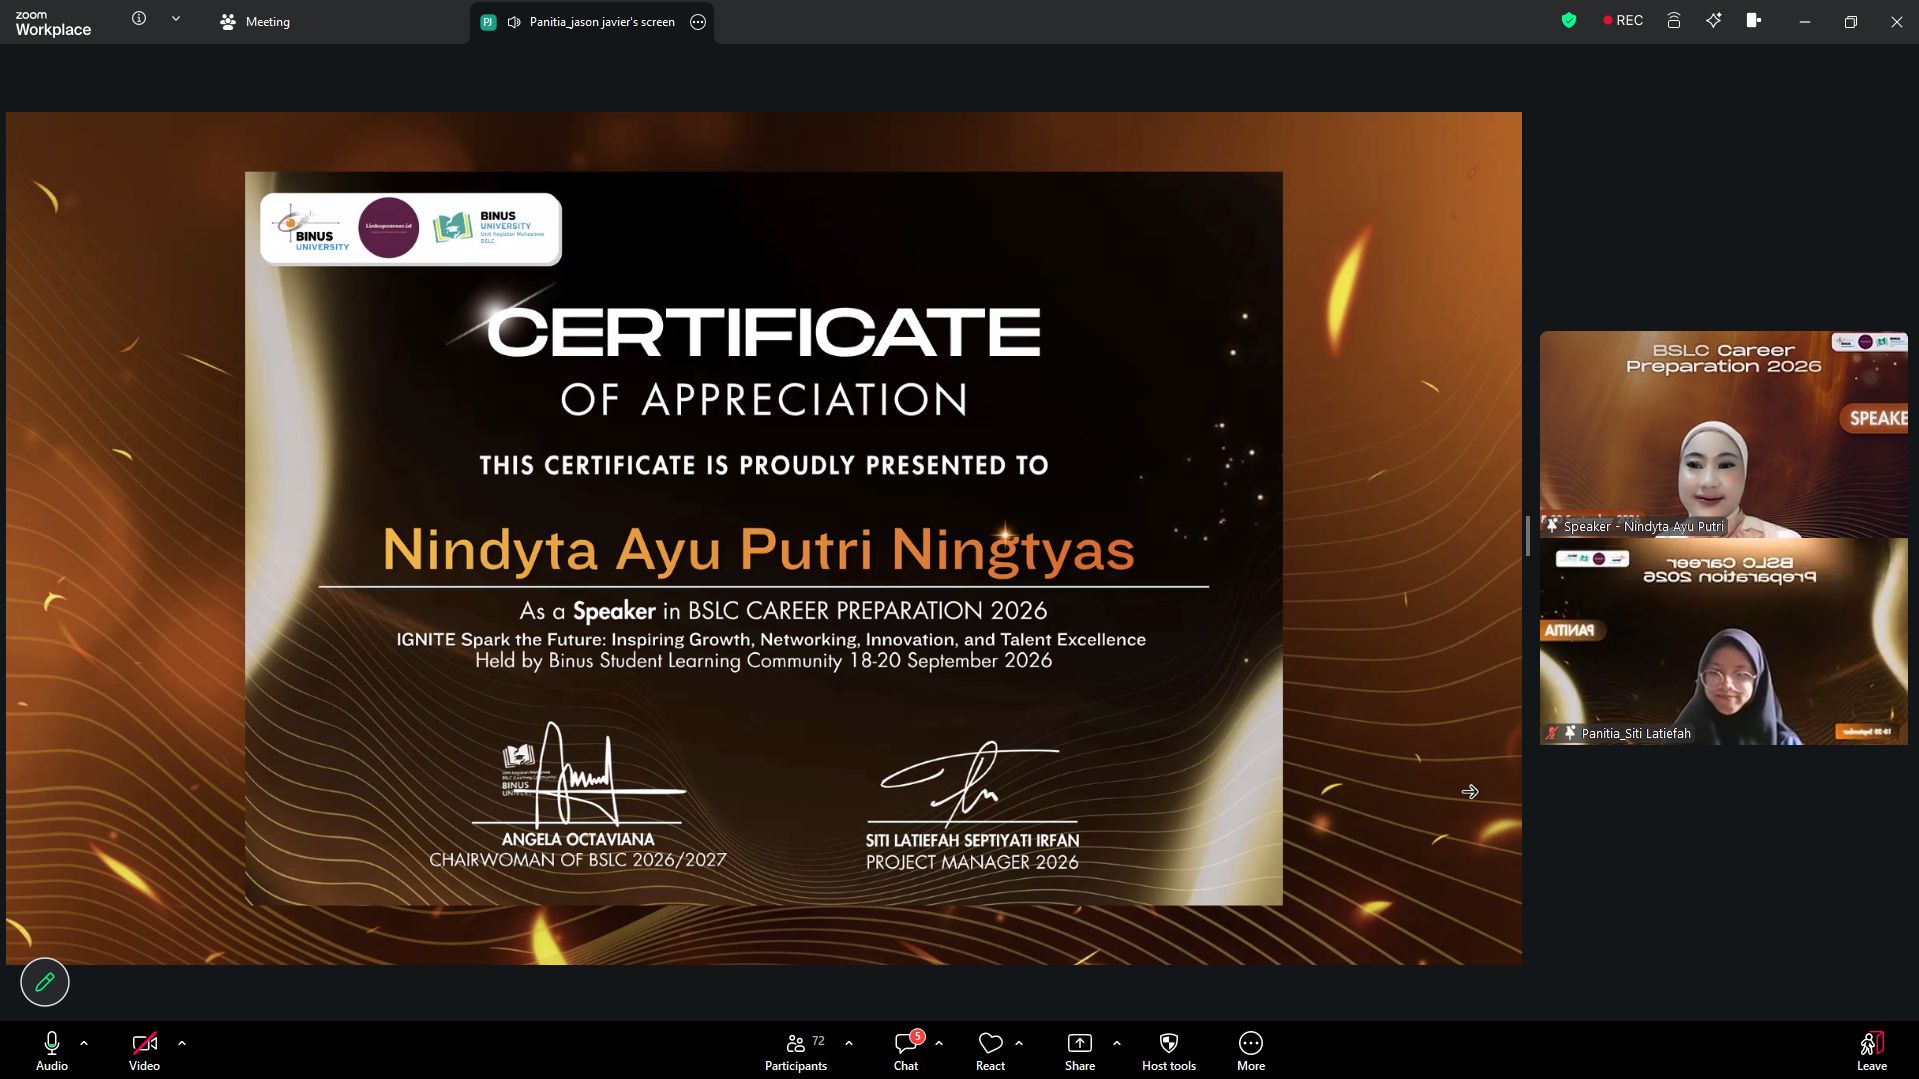Select the Panitia_Siti Latiefah video tile
The width and height of the screenshot is (1919, 1079).
point(1724,641)
